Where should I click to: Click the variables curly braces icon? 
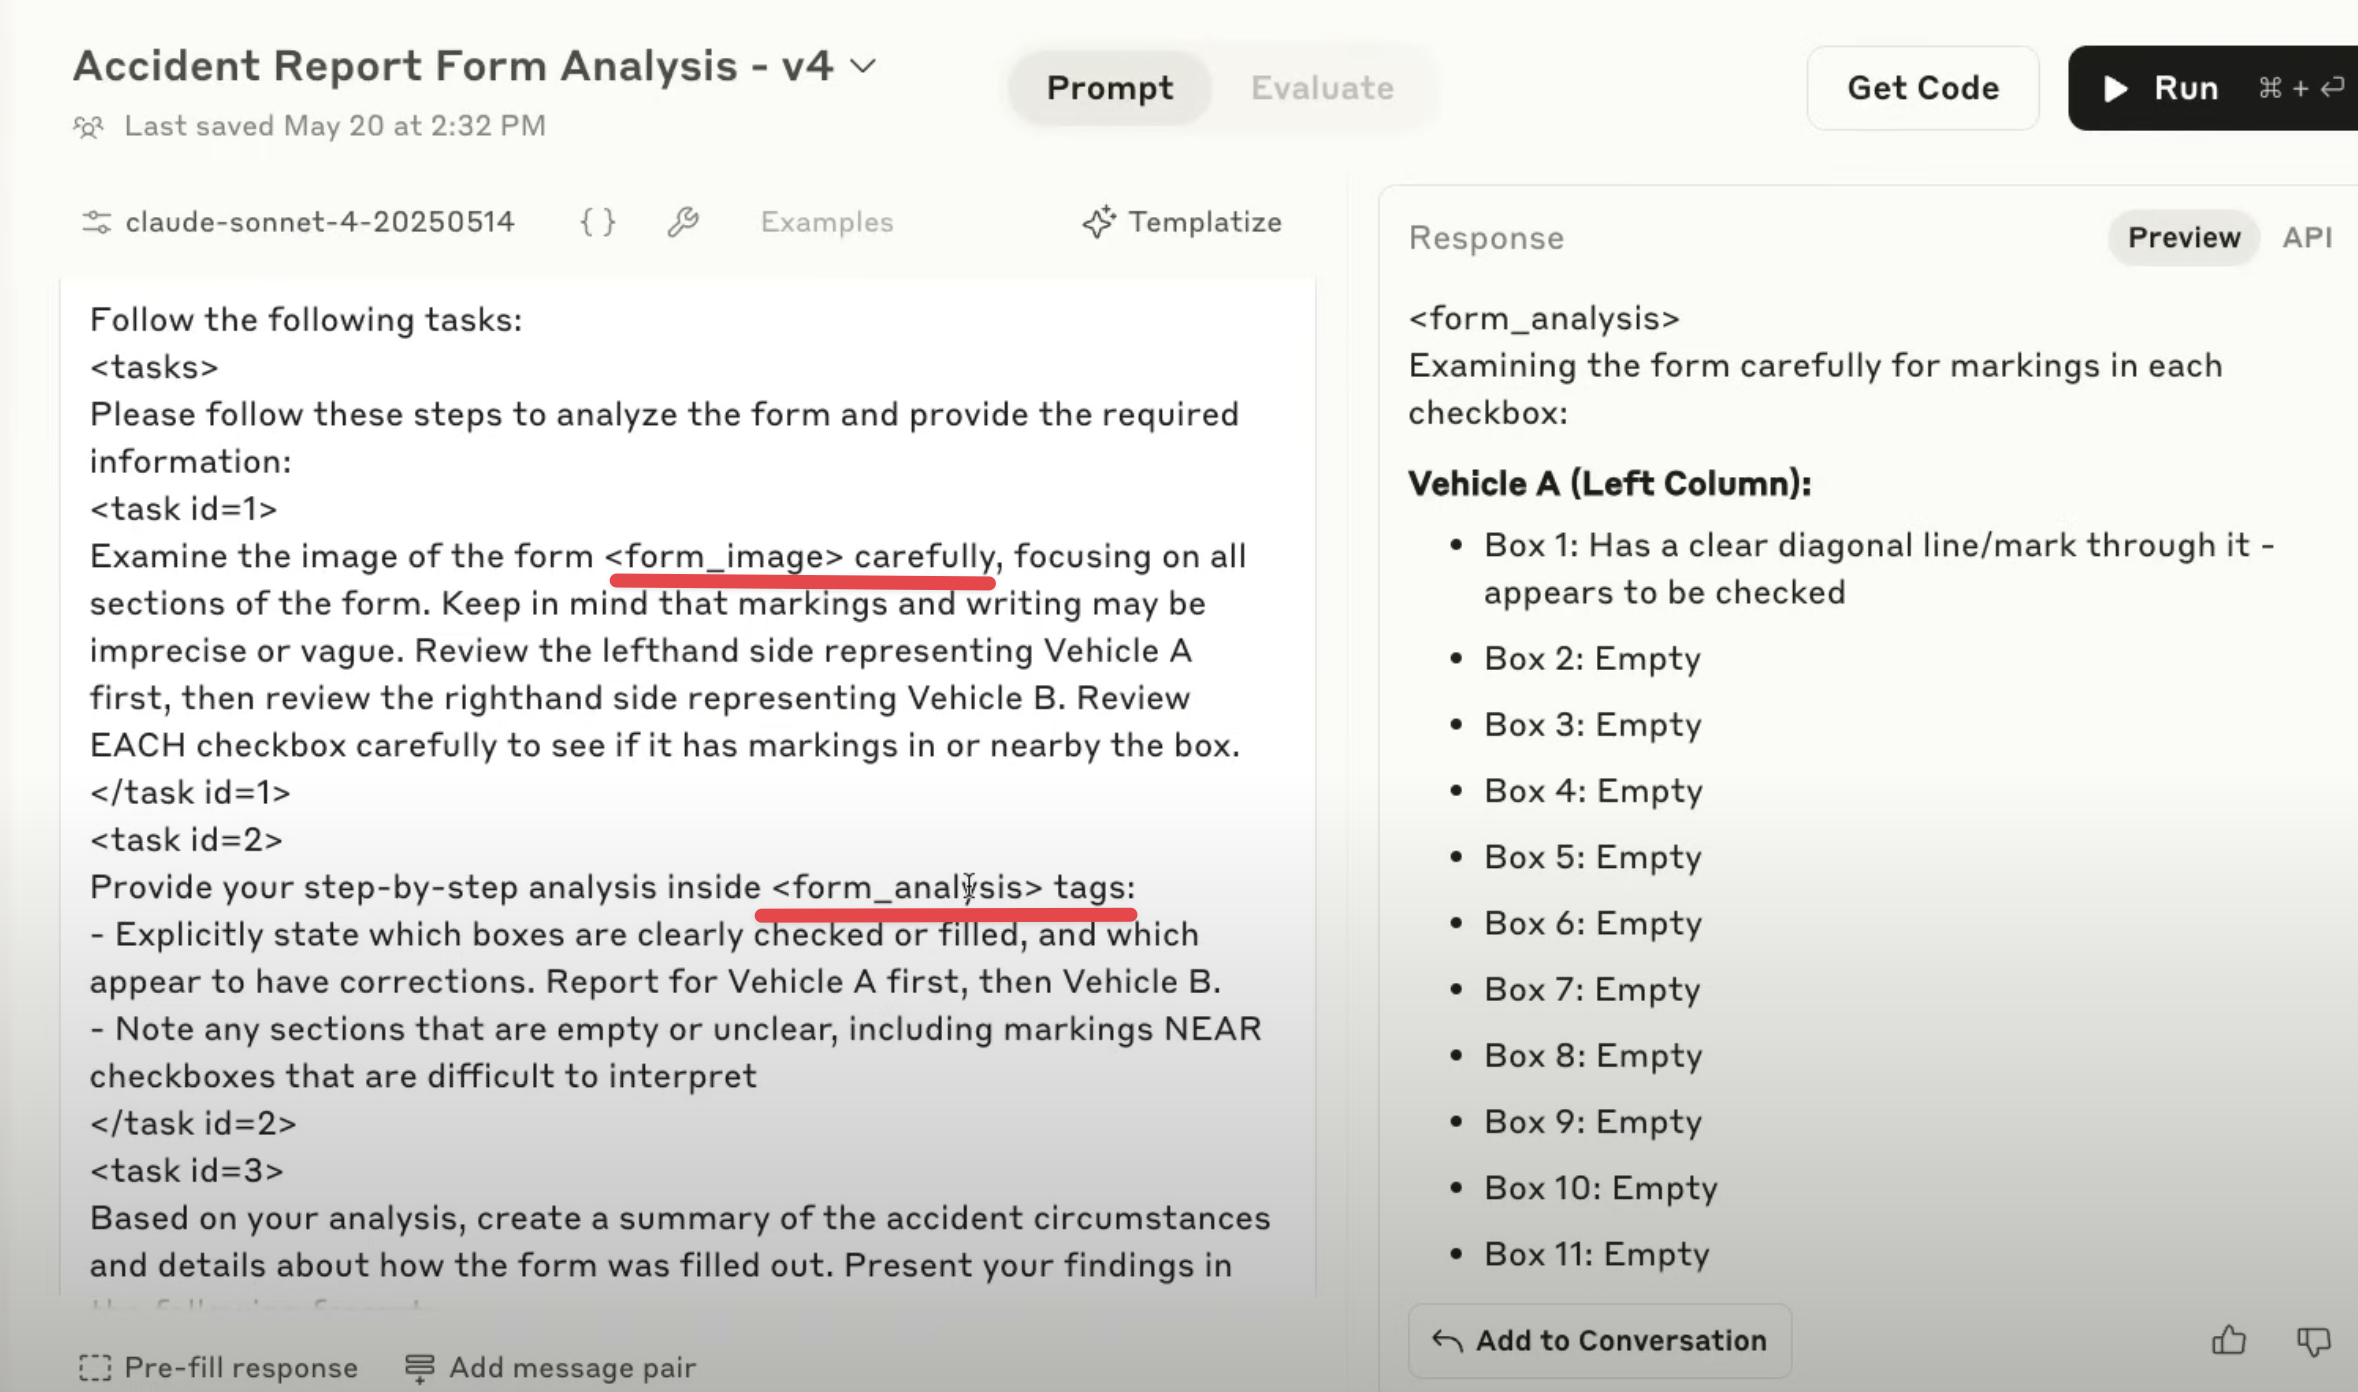(598, 221)
